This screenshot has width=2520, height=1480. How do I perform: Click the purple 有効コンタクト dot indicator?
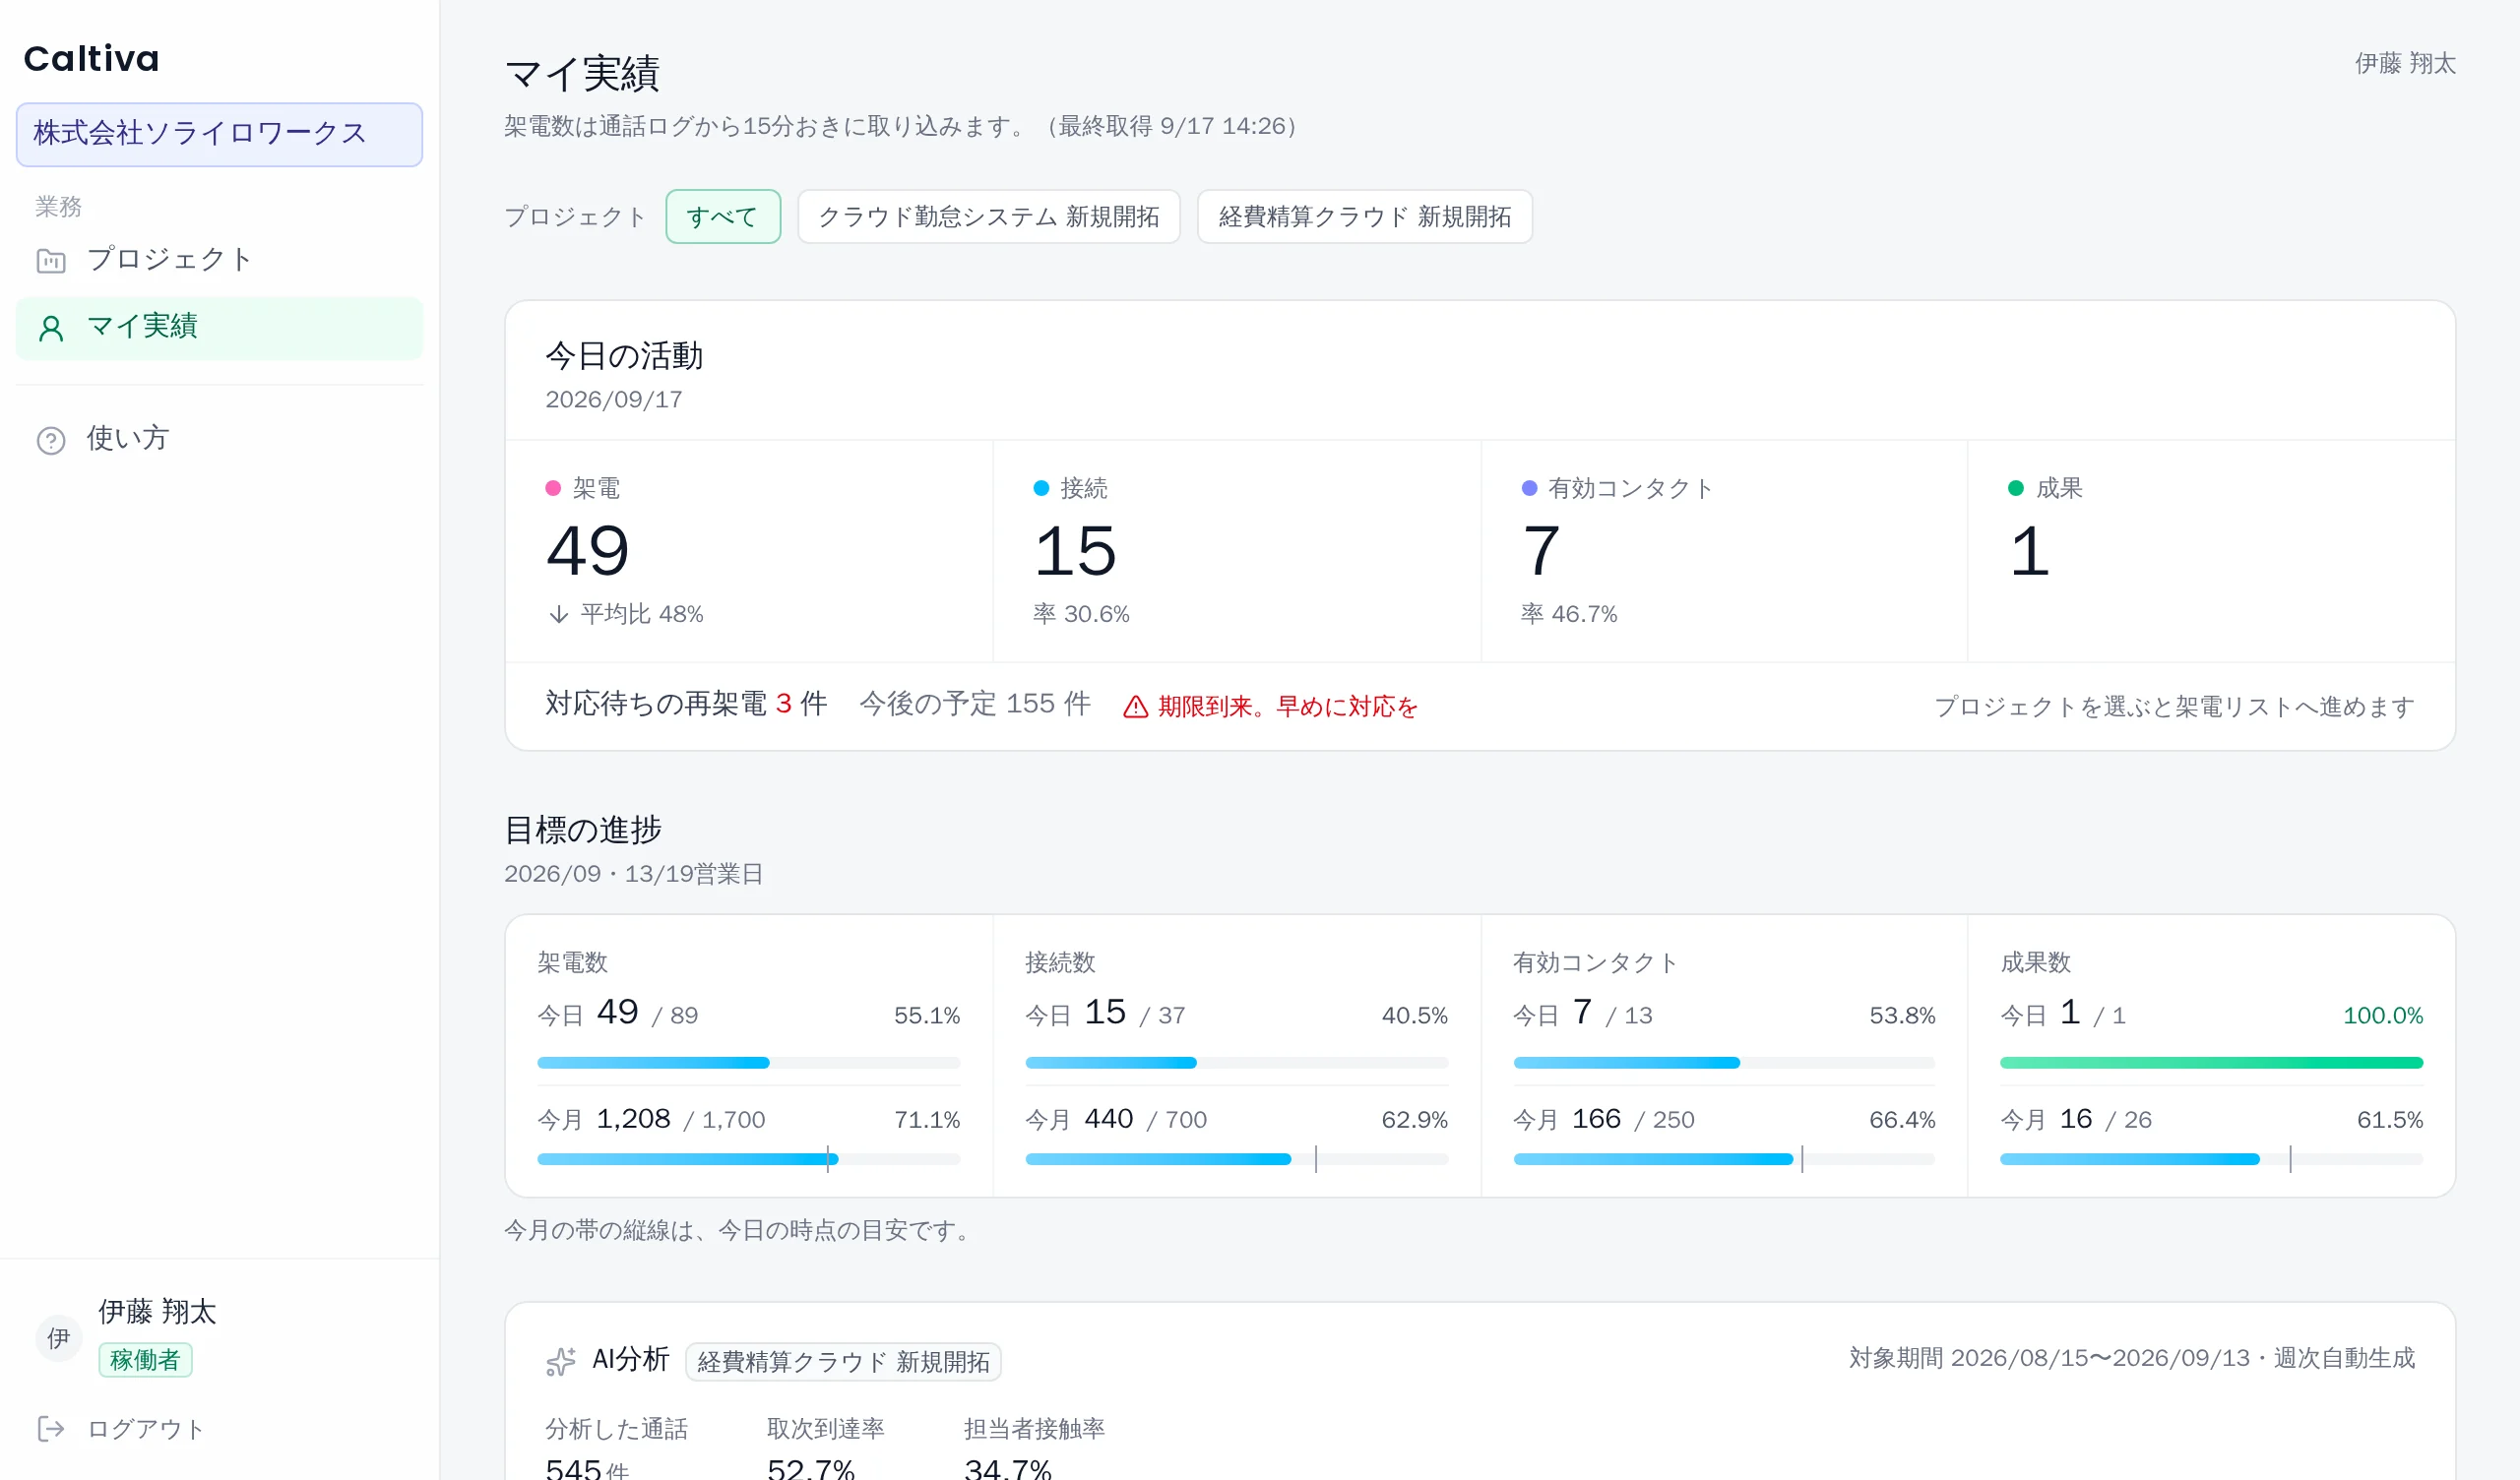1529,488
